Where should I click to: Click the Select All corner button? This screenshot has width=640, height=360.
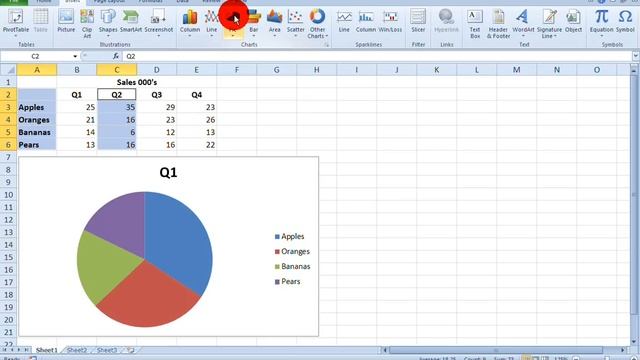(8, 70)
